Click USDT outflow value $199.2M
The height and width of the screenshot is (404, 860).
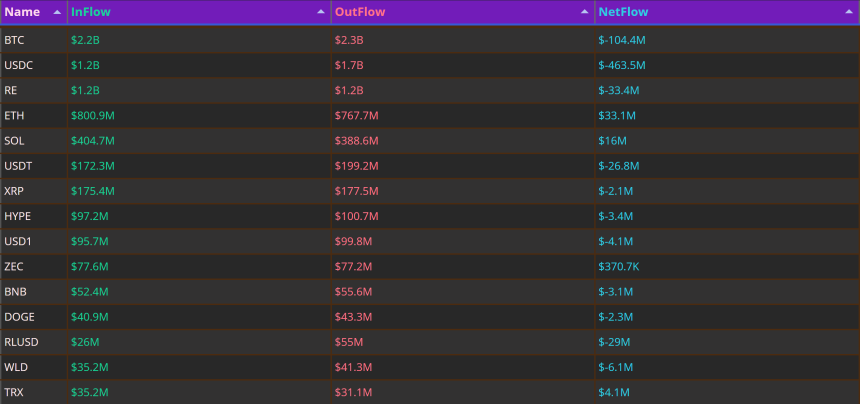[x=357, y=166]
